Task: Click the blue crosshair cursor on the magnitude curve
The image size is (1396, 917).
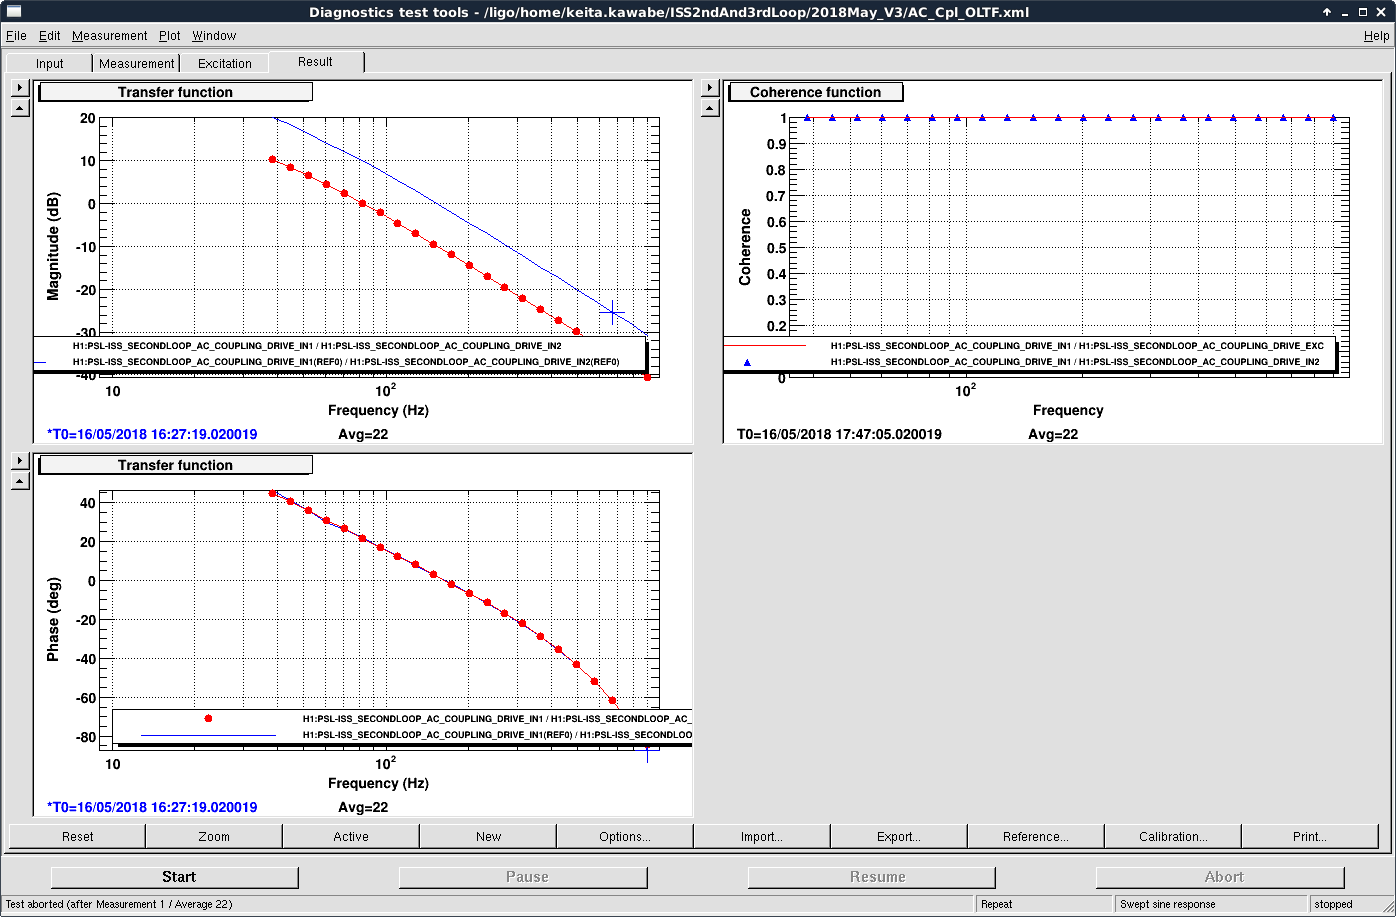Action: click(612, 313)
